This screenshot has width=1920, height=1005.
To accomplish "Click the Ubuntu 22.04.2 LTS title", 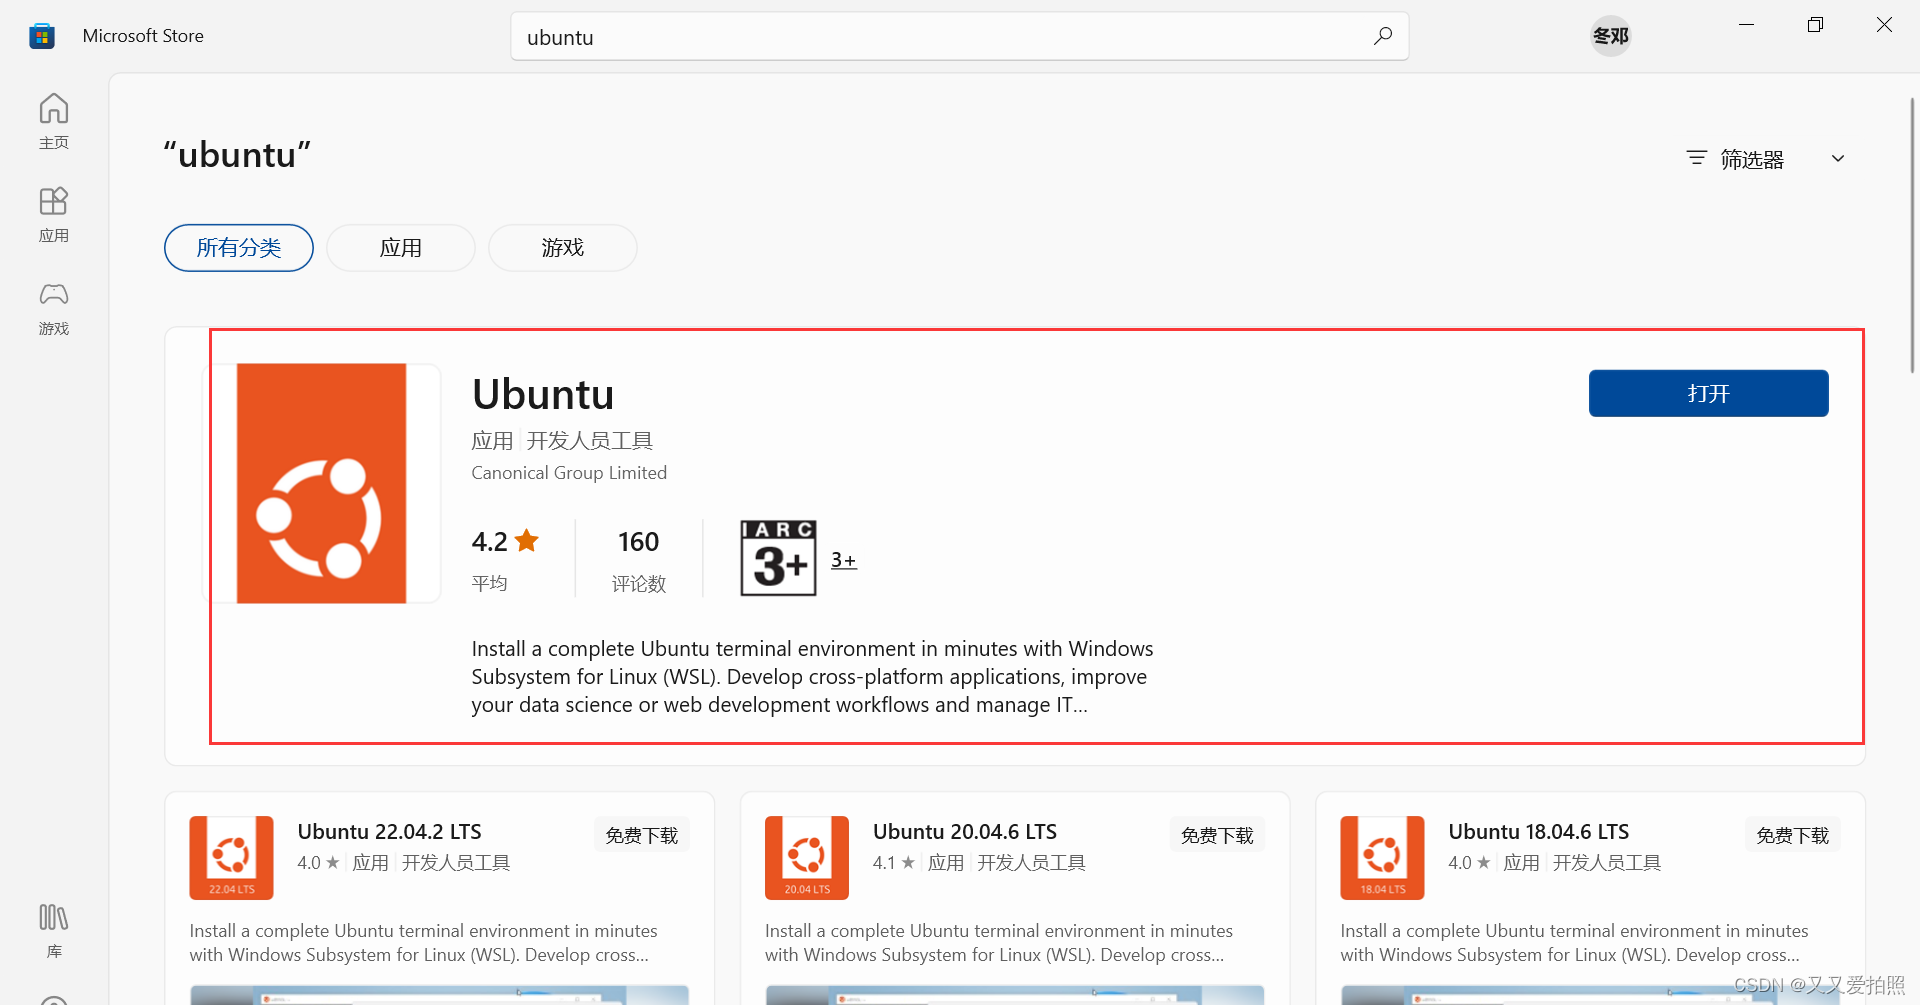I will coord(389,832).
